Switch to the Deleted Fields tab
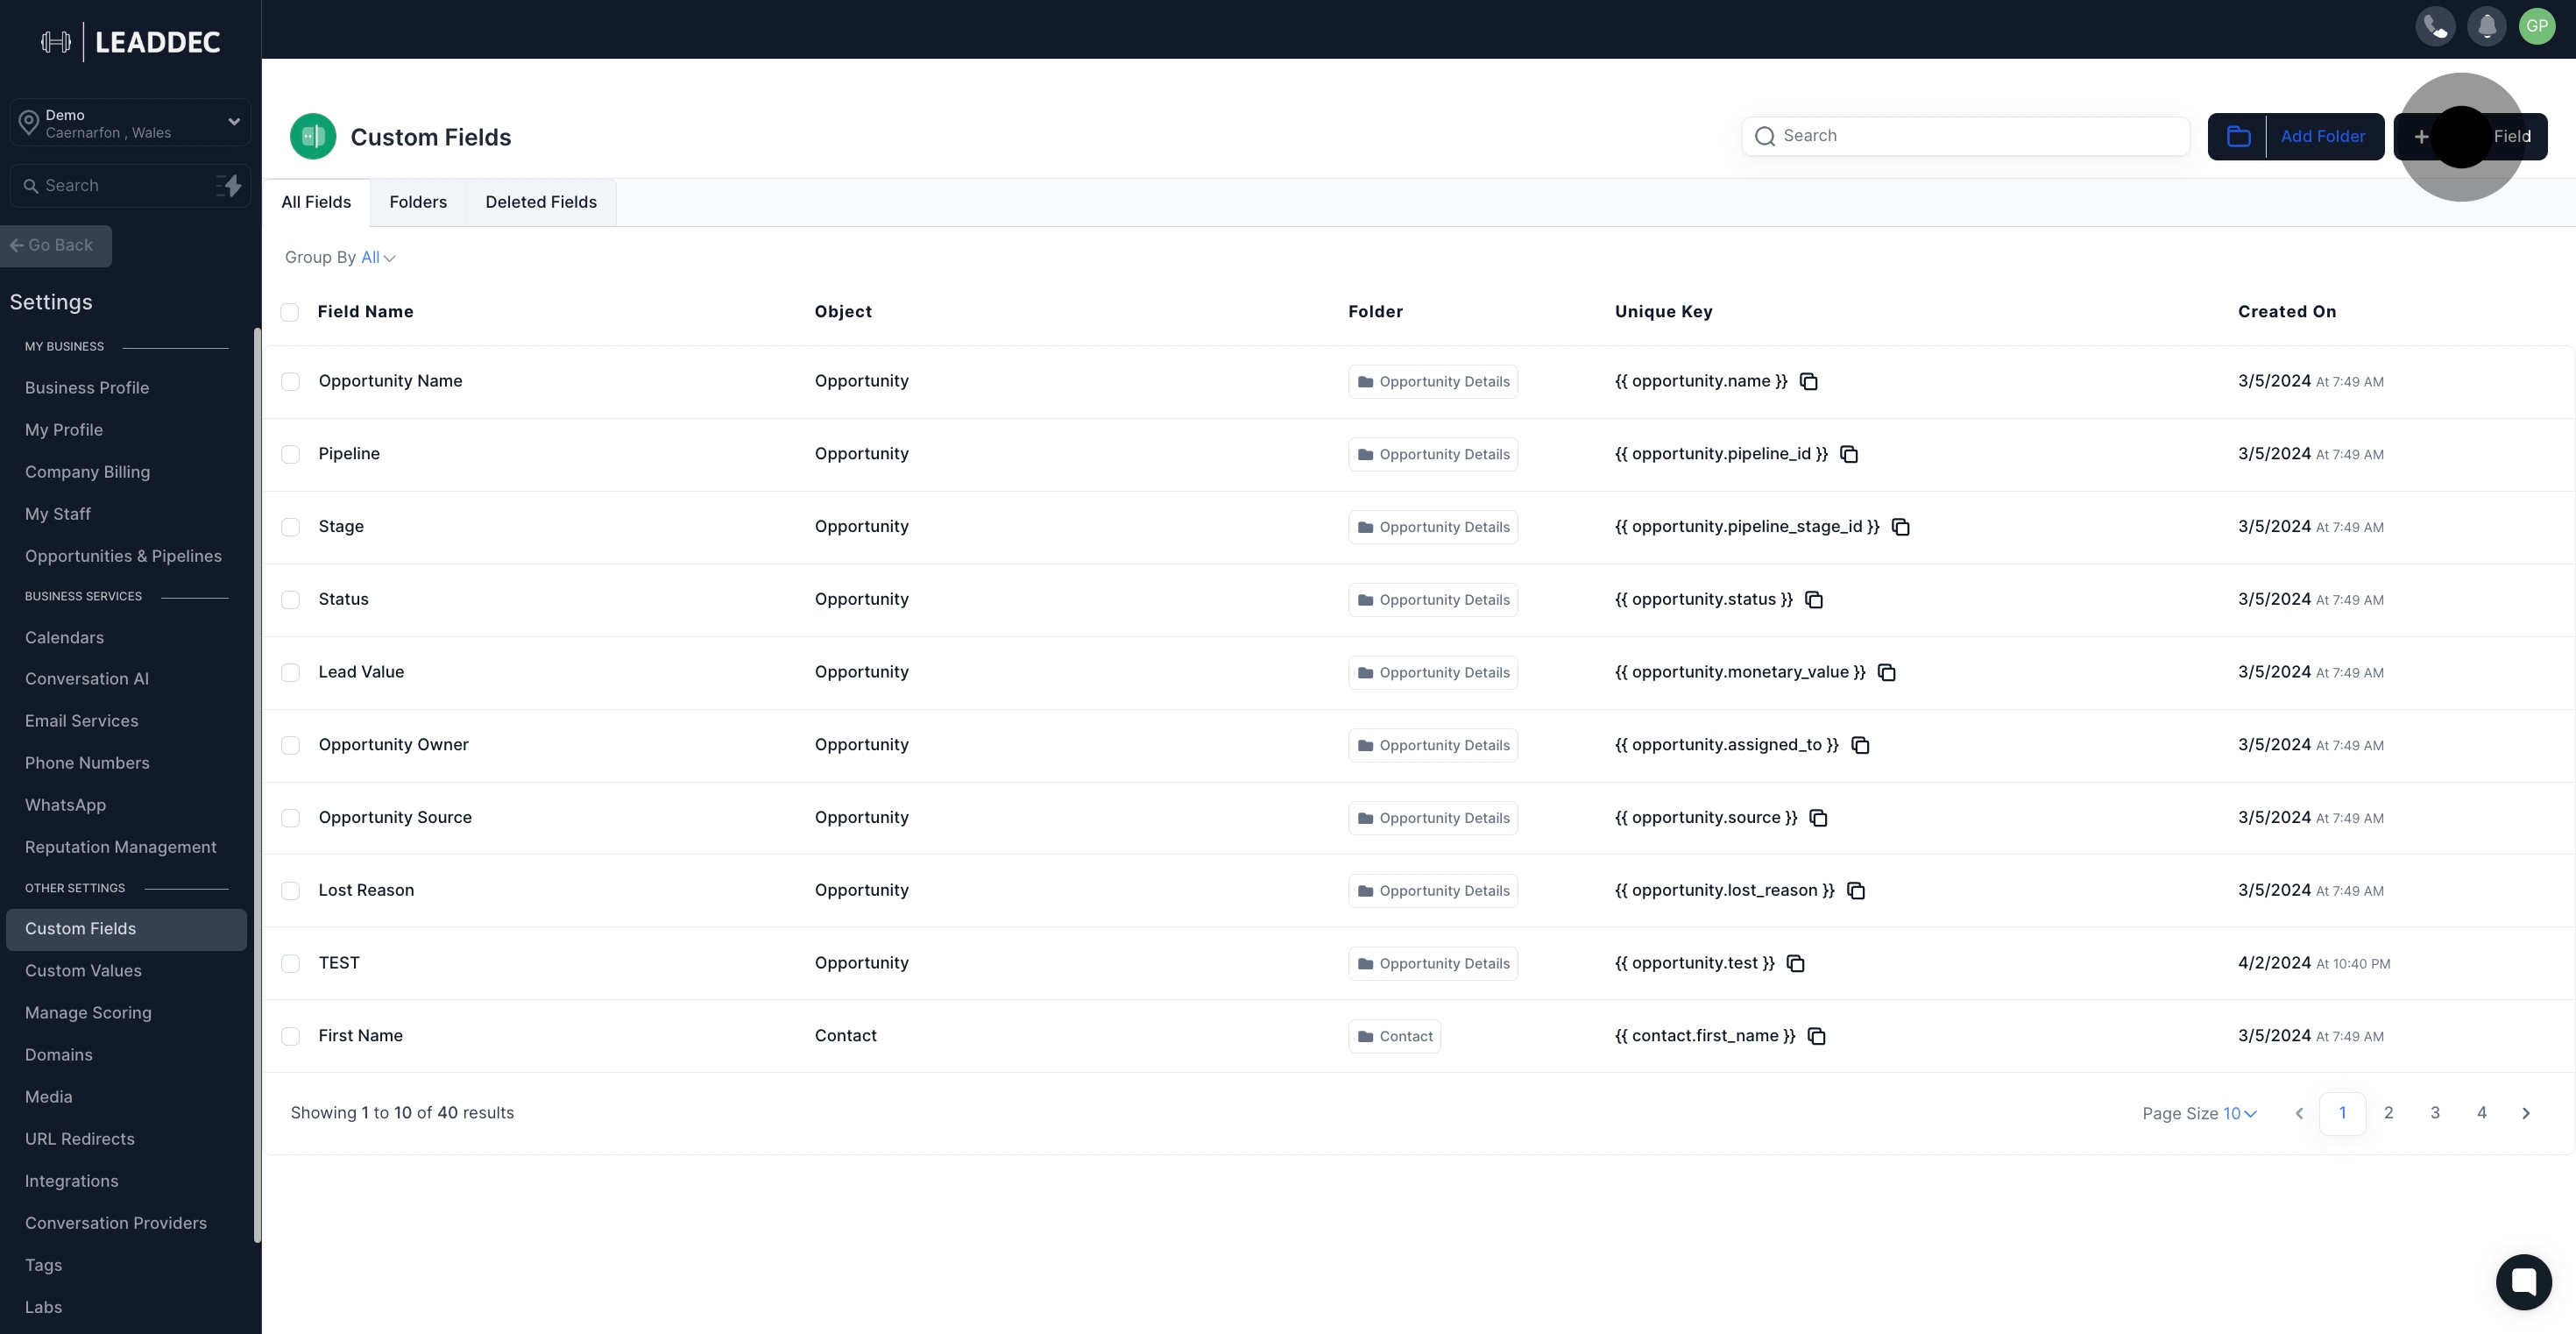This screenshot has width=2576, height=1334. (x=541, y=203)
